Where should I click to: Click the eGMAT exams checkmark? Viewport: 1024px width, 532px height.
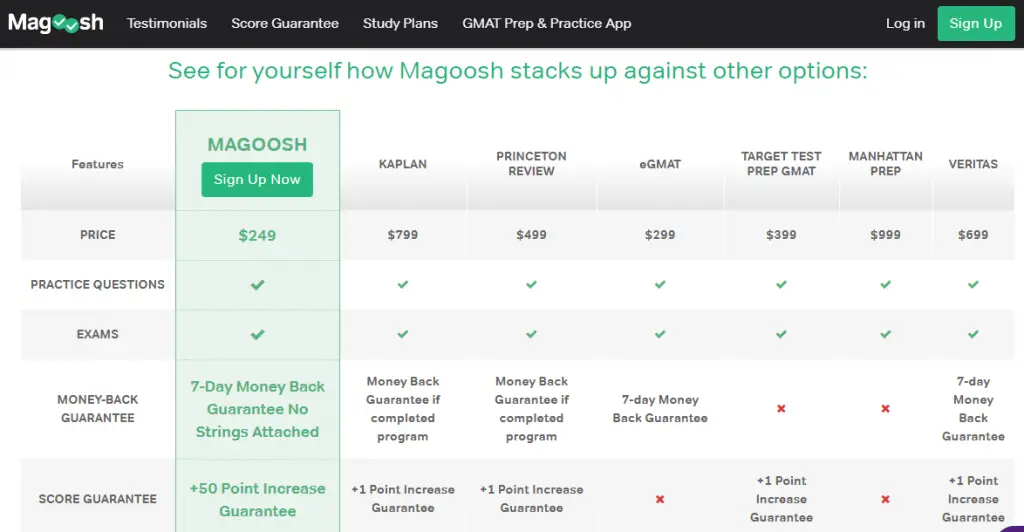[660, 334]
